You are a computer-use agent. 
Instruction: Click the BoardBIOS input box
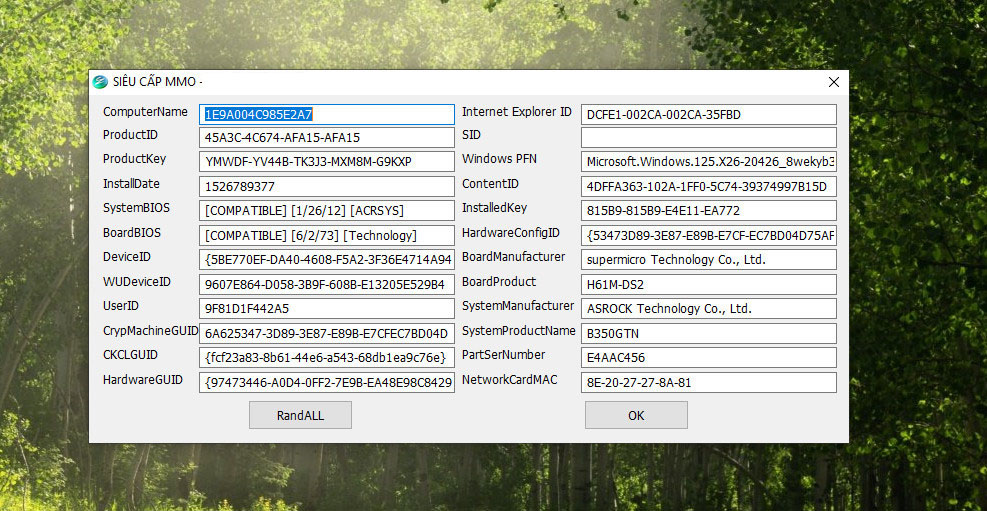[x=327, y=235]
